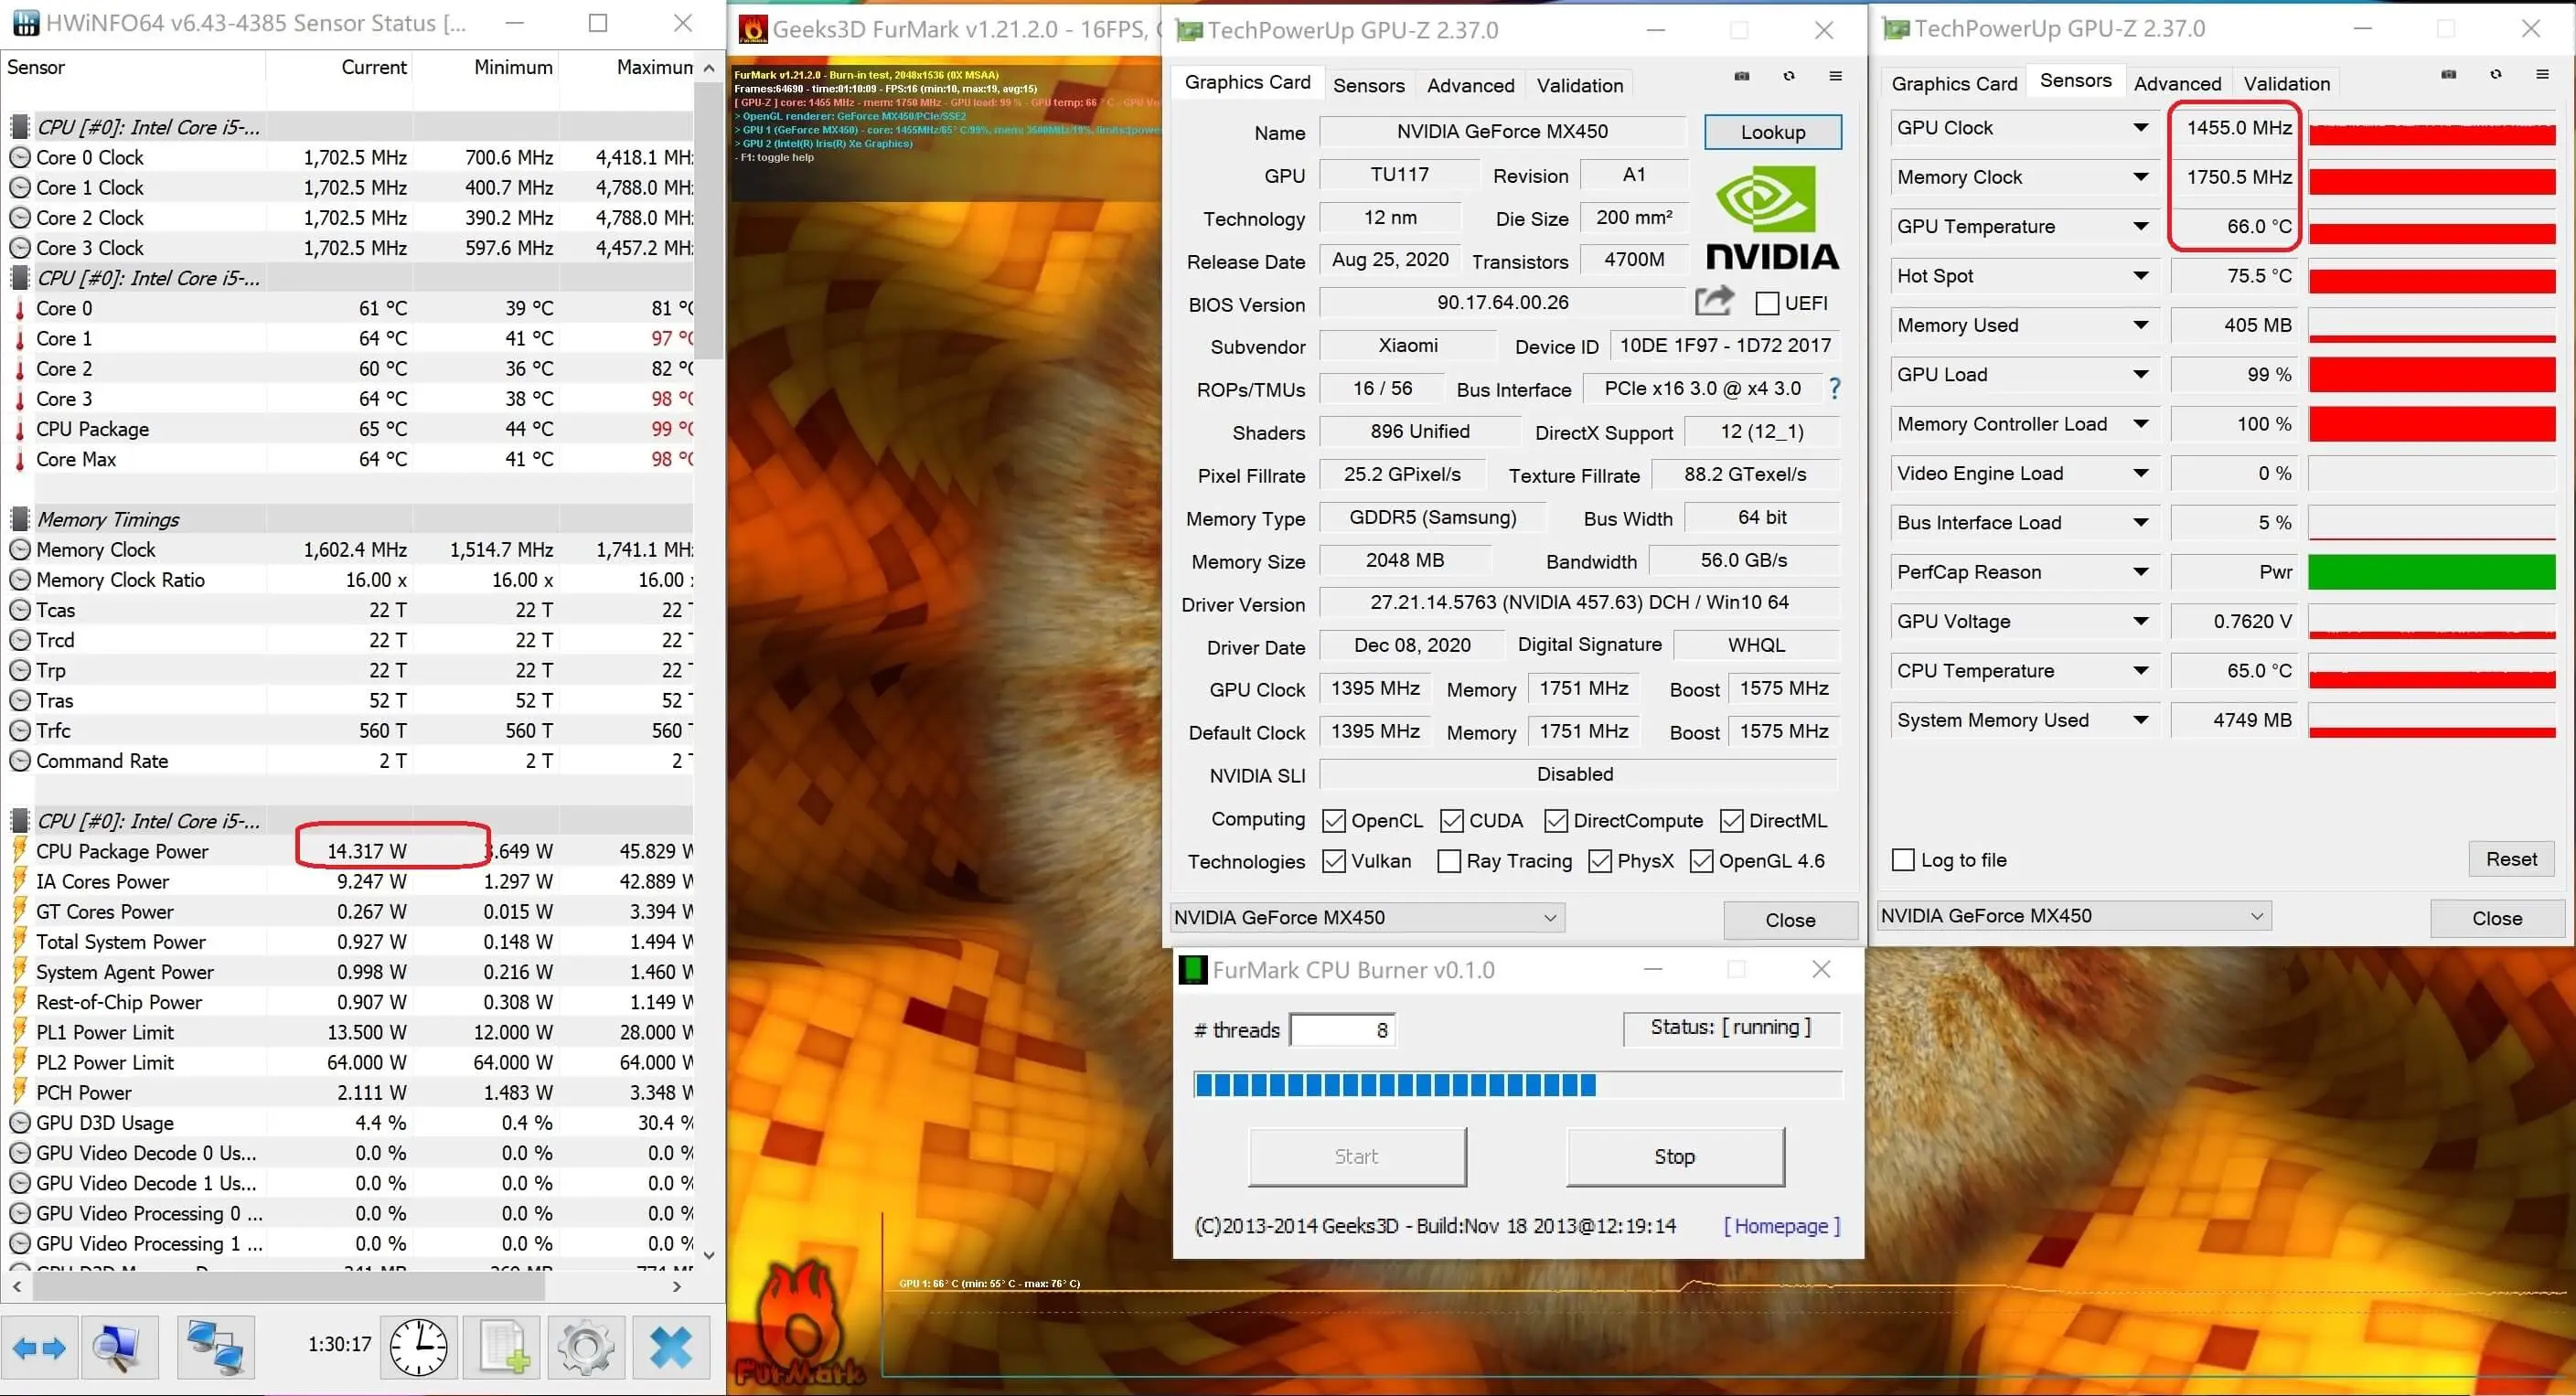Toggle Ray Tracing checkbox
The image size is (2576, 1396).
tap(1448, 861)
